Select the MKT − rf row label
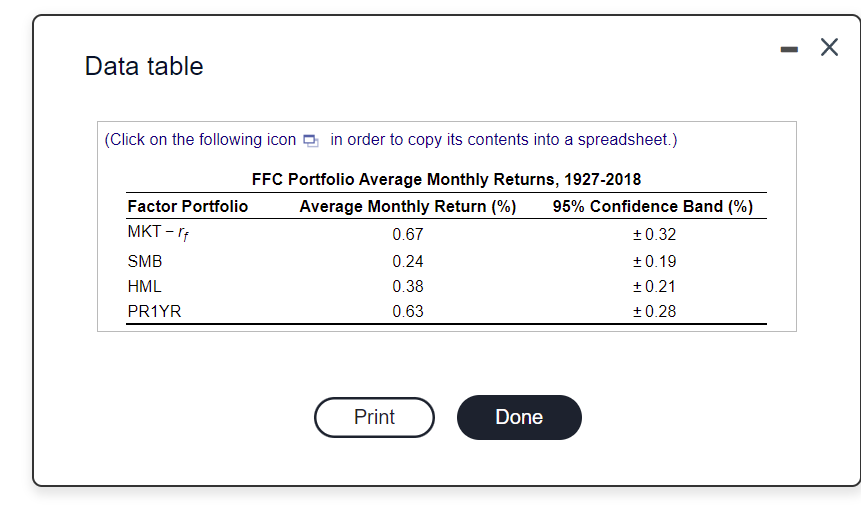The width and height of the screenshot is (861, 508). point(157,235)
